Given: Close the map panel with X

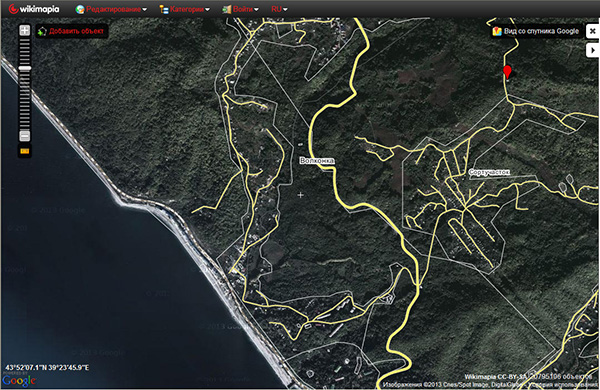Looking at the screenshot, I should click(x=592, y=31).
